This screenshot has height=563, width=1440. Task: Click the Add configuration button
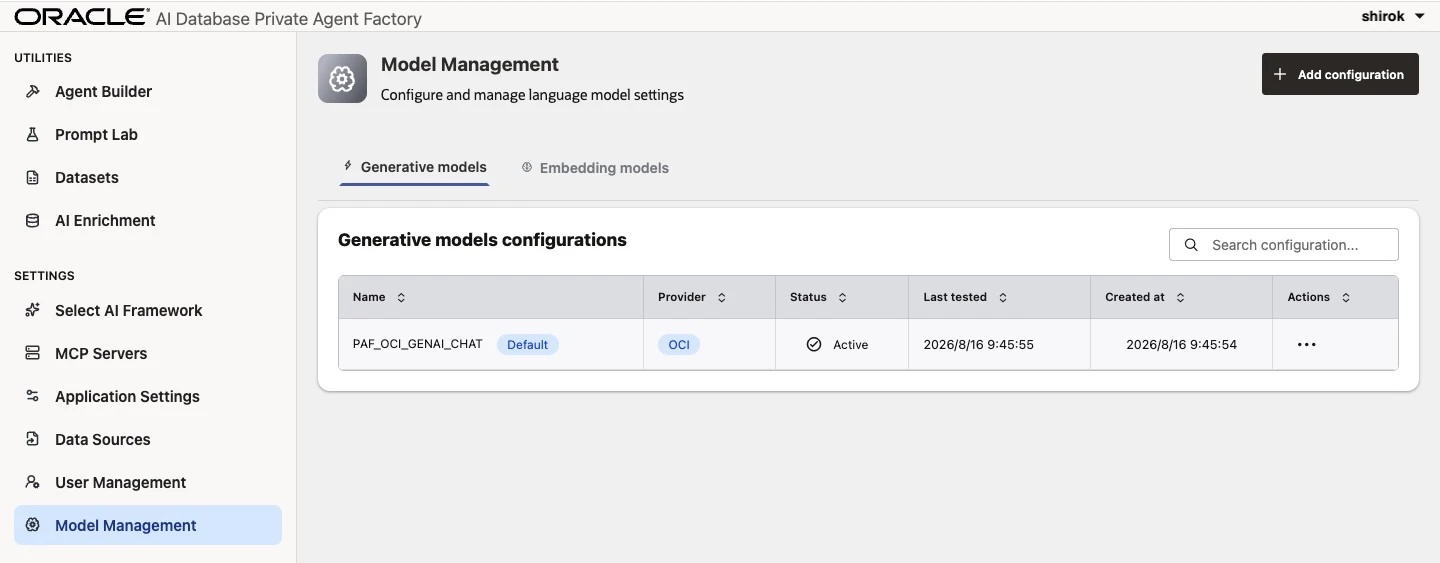coord(1340,74)
